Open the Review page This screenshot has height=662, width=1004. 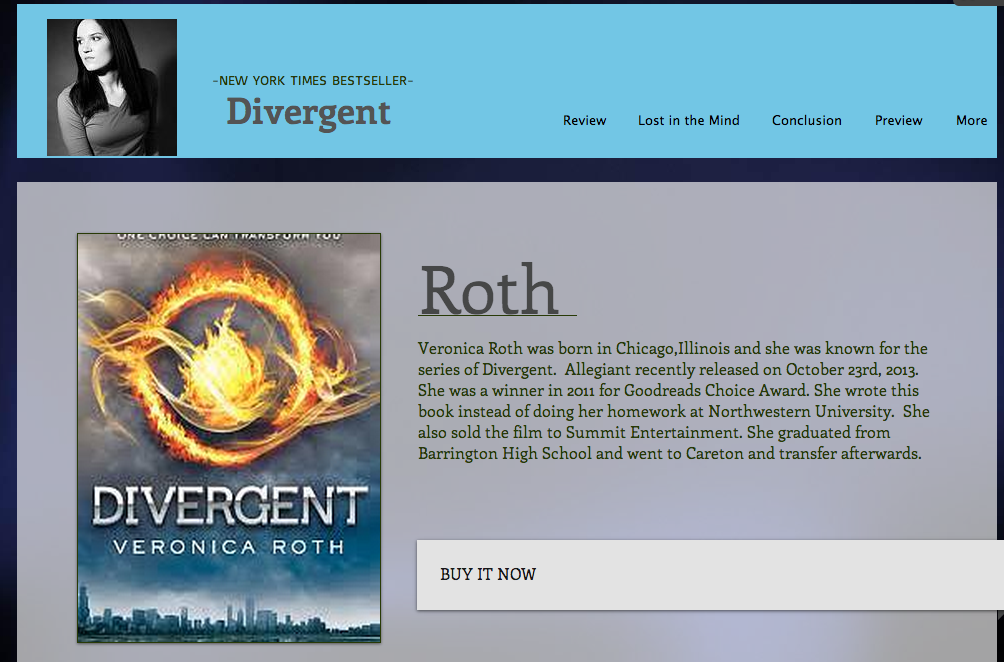pyautogui.click(x=584, y=121)
